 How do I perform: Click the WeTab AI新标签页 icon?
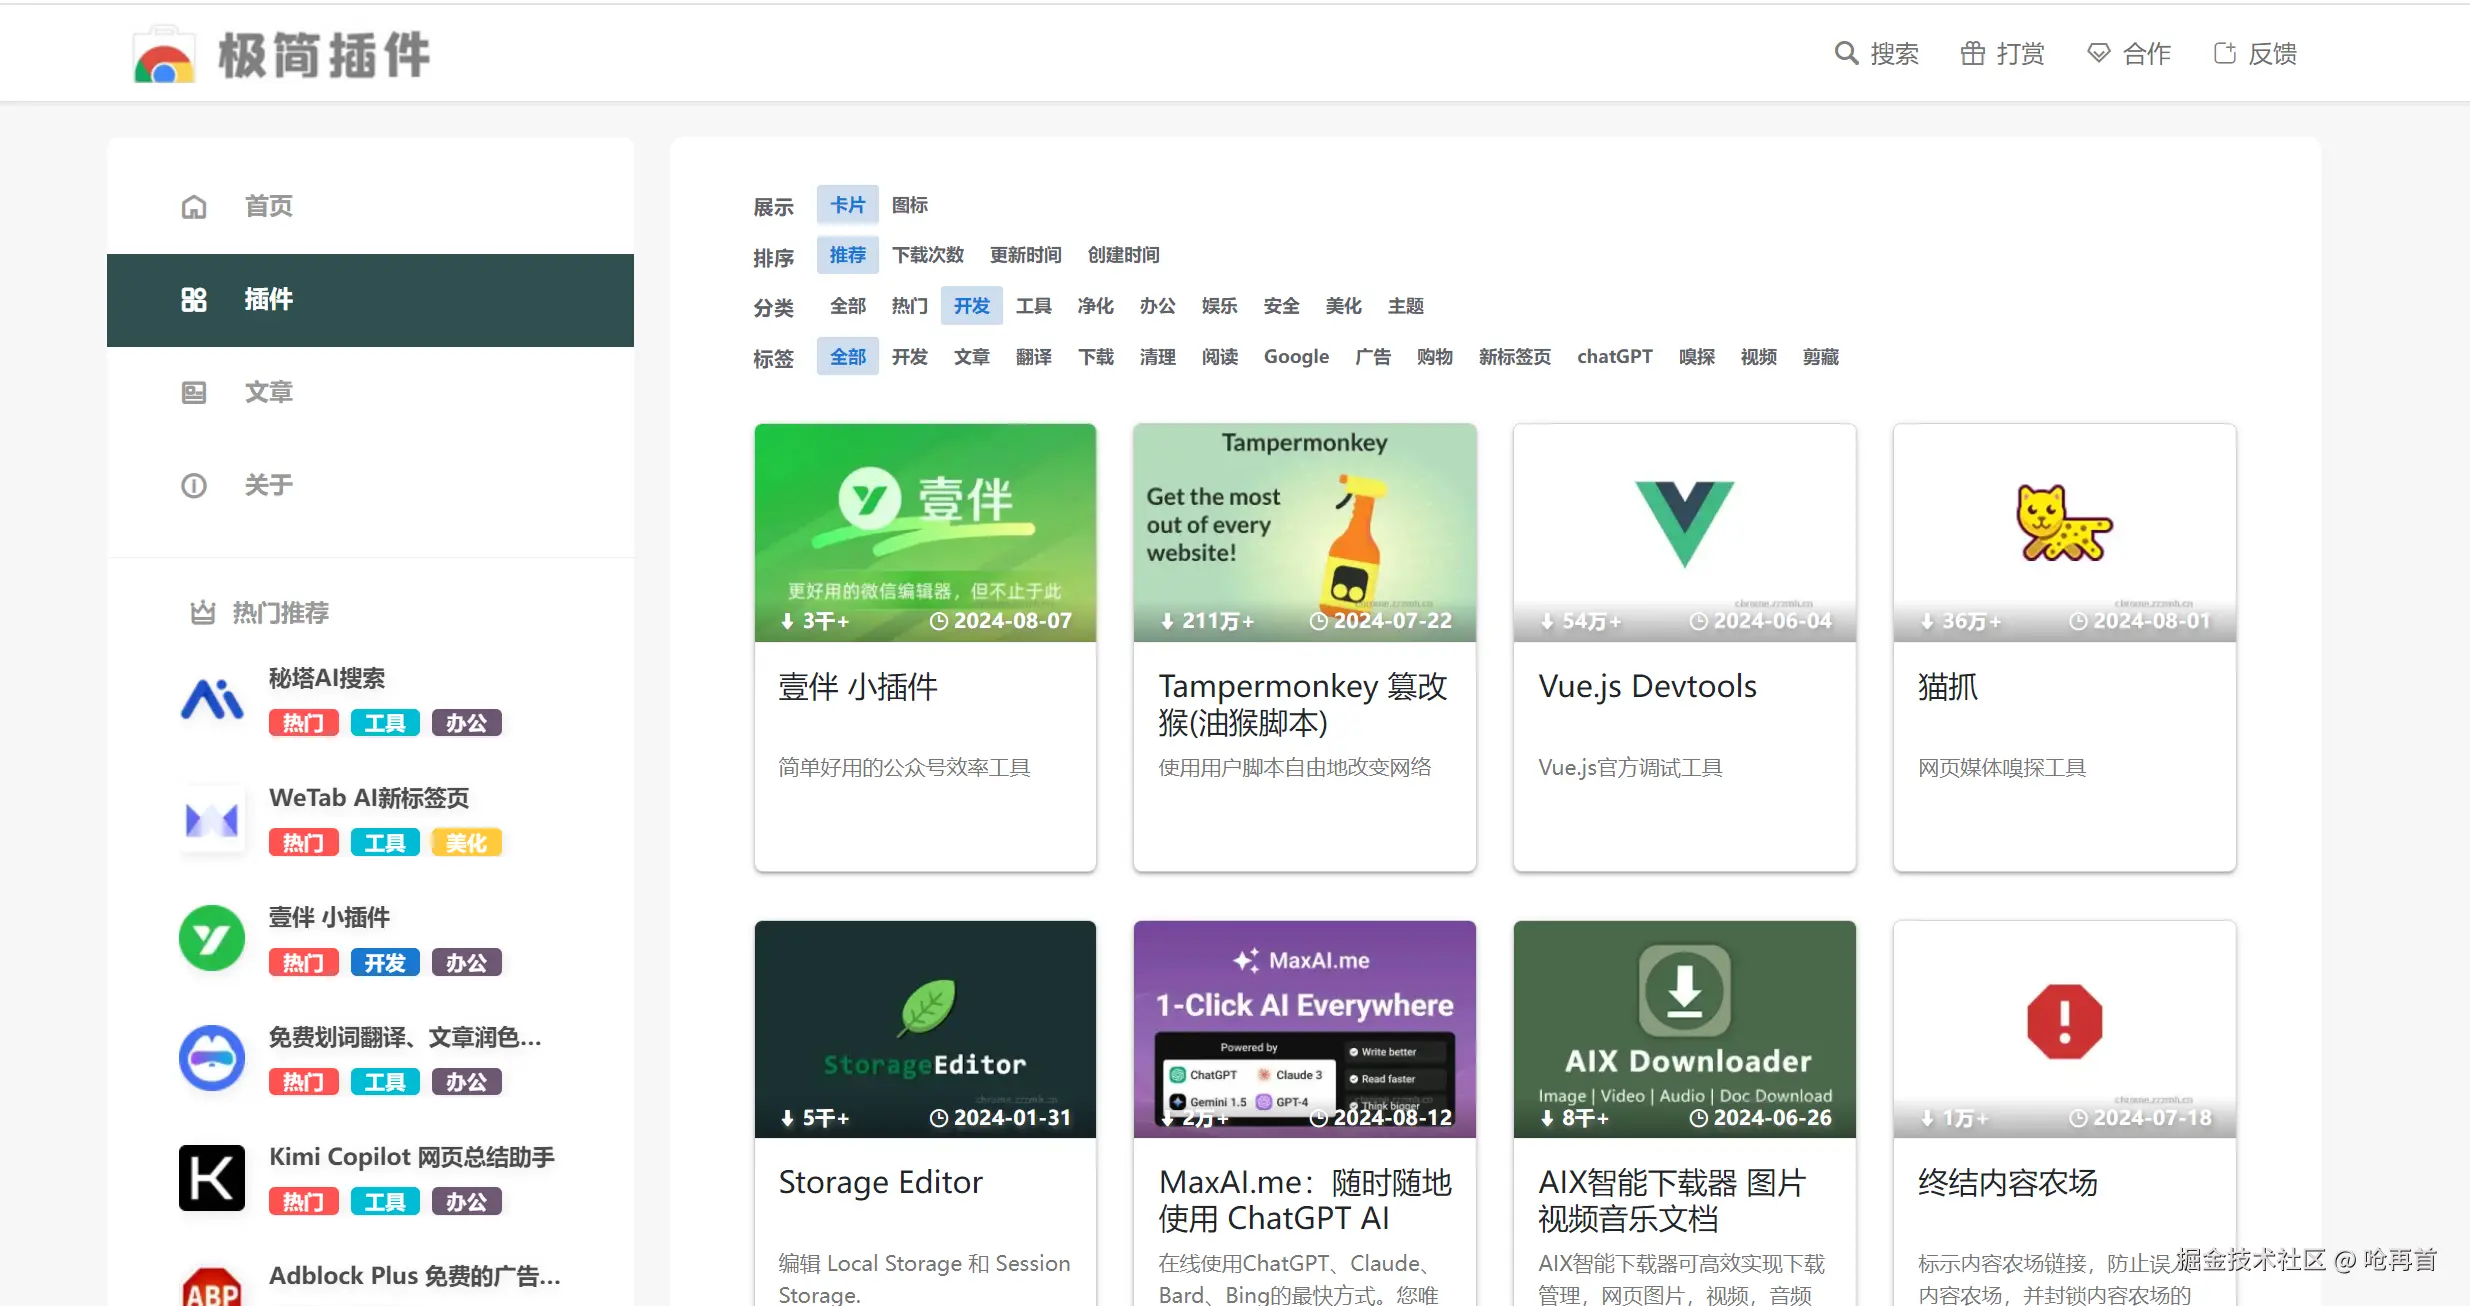[212, 819]
